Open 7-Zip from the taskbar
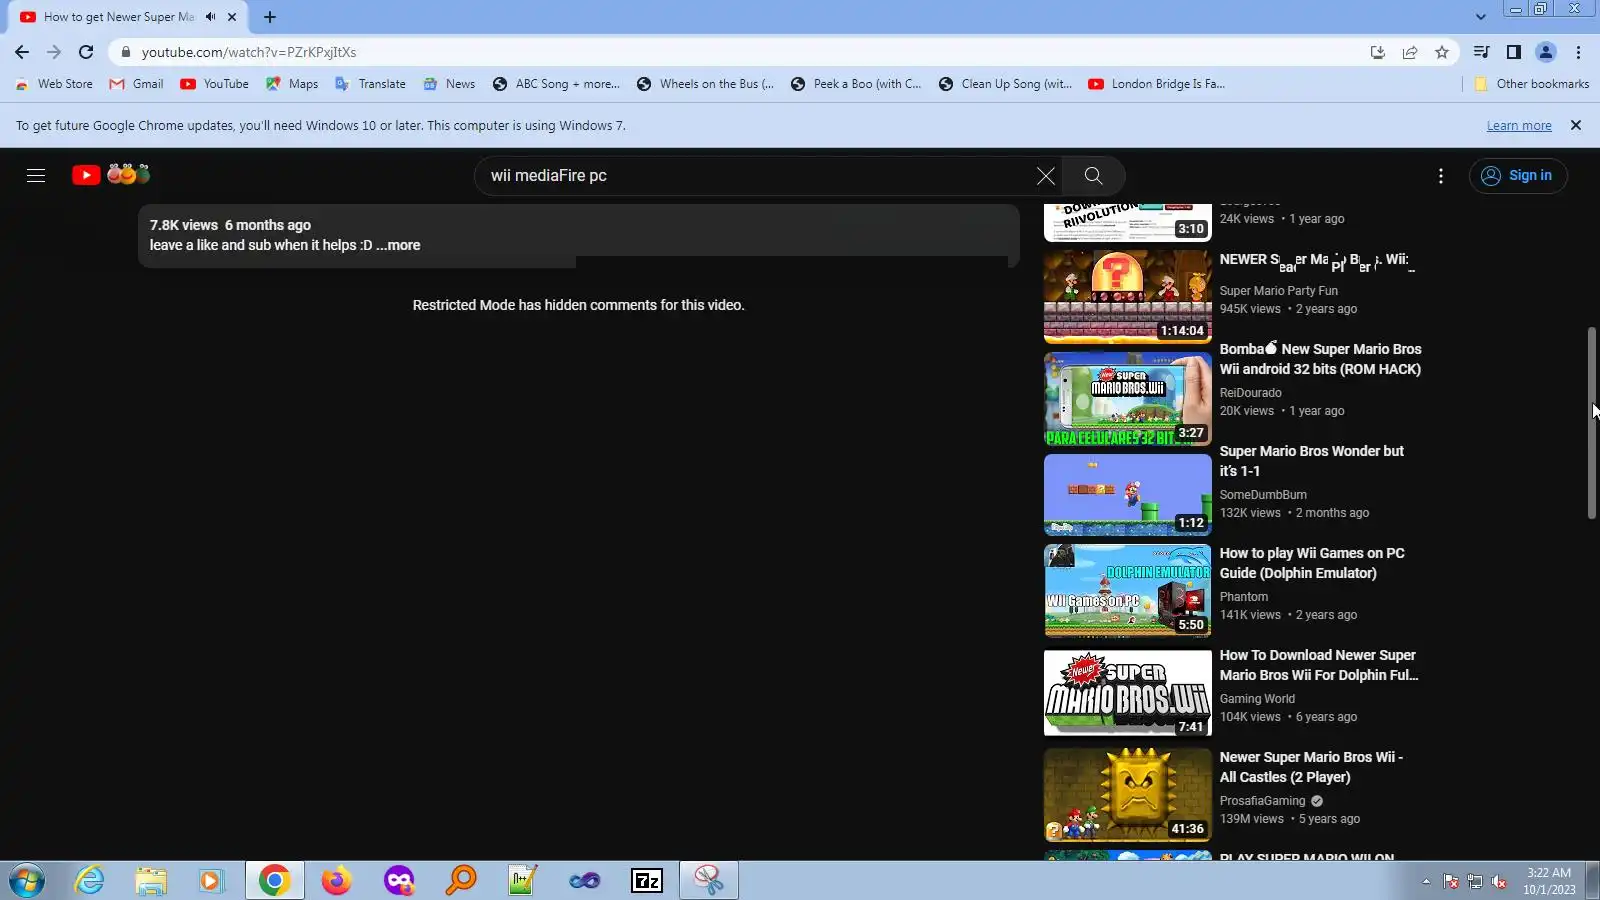 tap(647, 880)
